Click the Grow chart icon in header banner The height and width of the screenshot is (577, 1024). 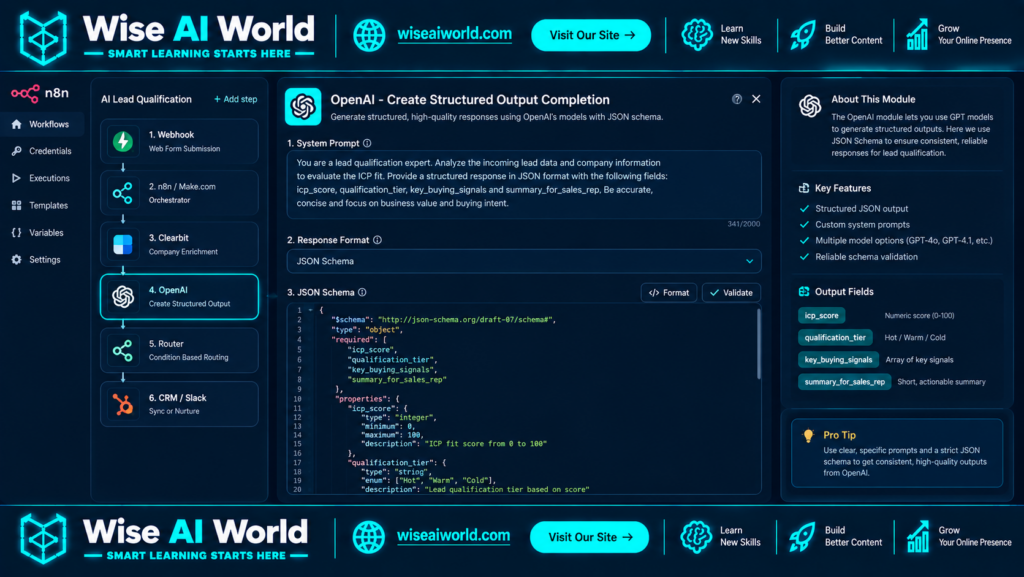(917, 35)
